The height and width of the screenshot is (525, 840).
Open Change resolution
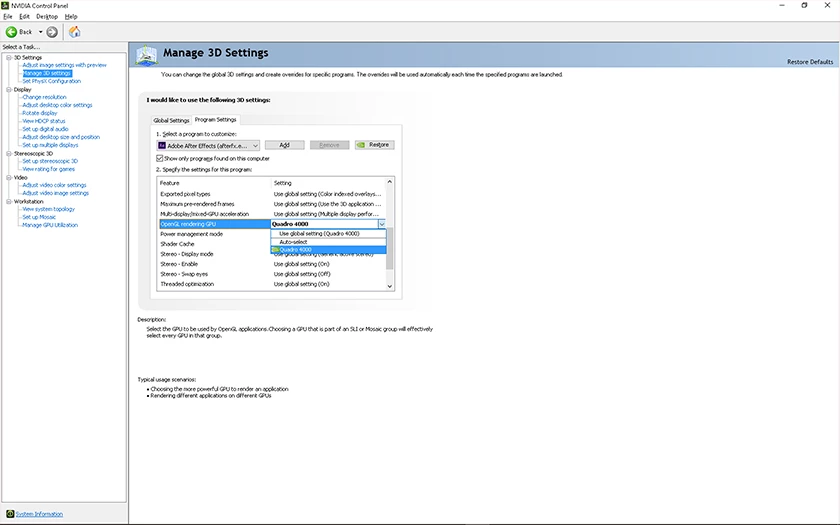[44, 98]
